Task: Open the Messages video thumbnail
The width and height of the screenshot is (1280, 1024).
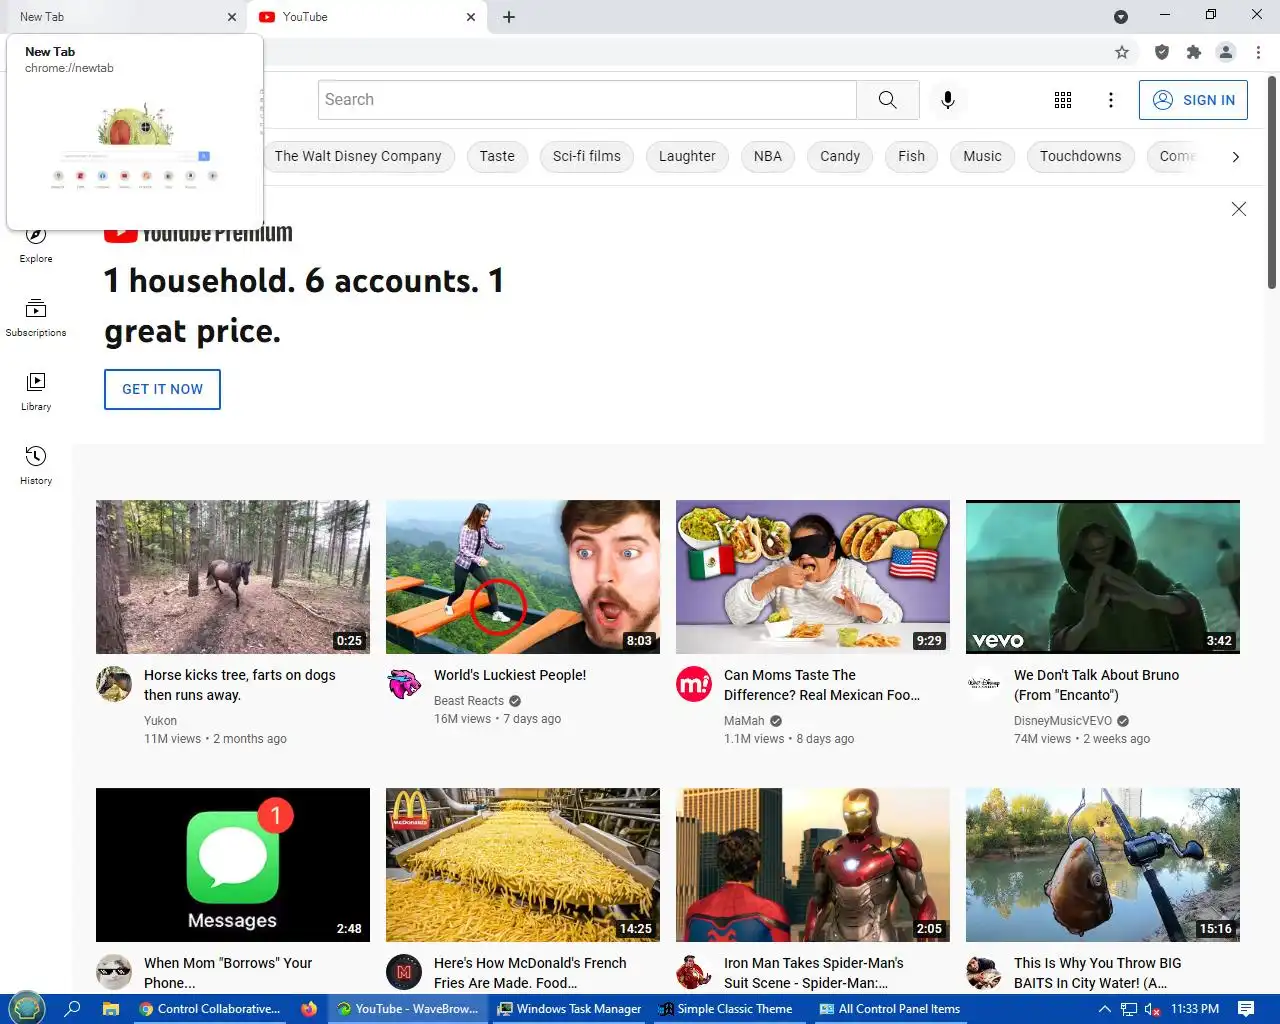Action: (233, 865)
